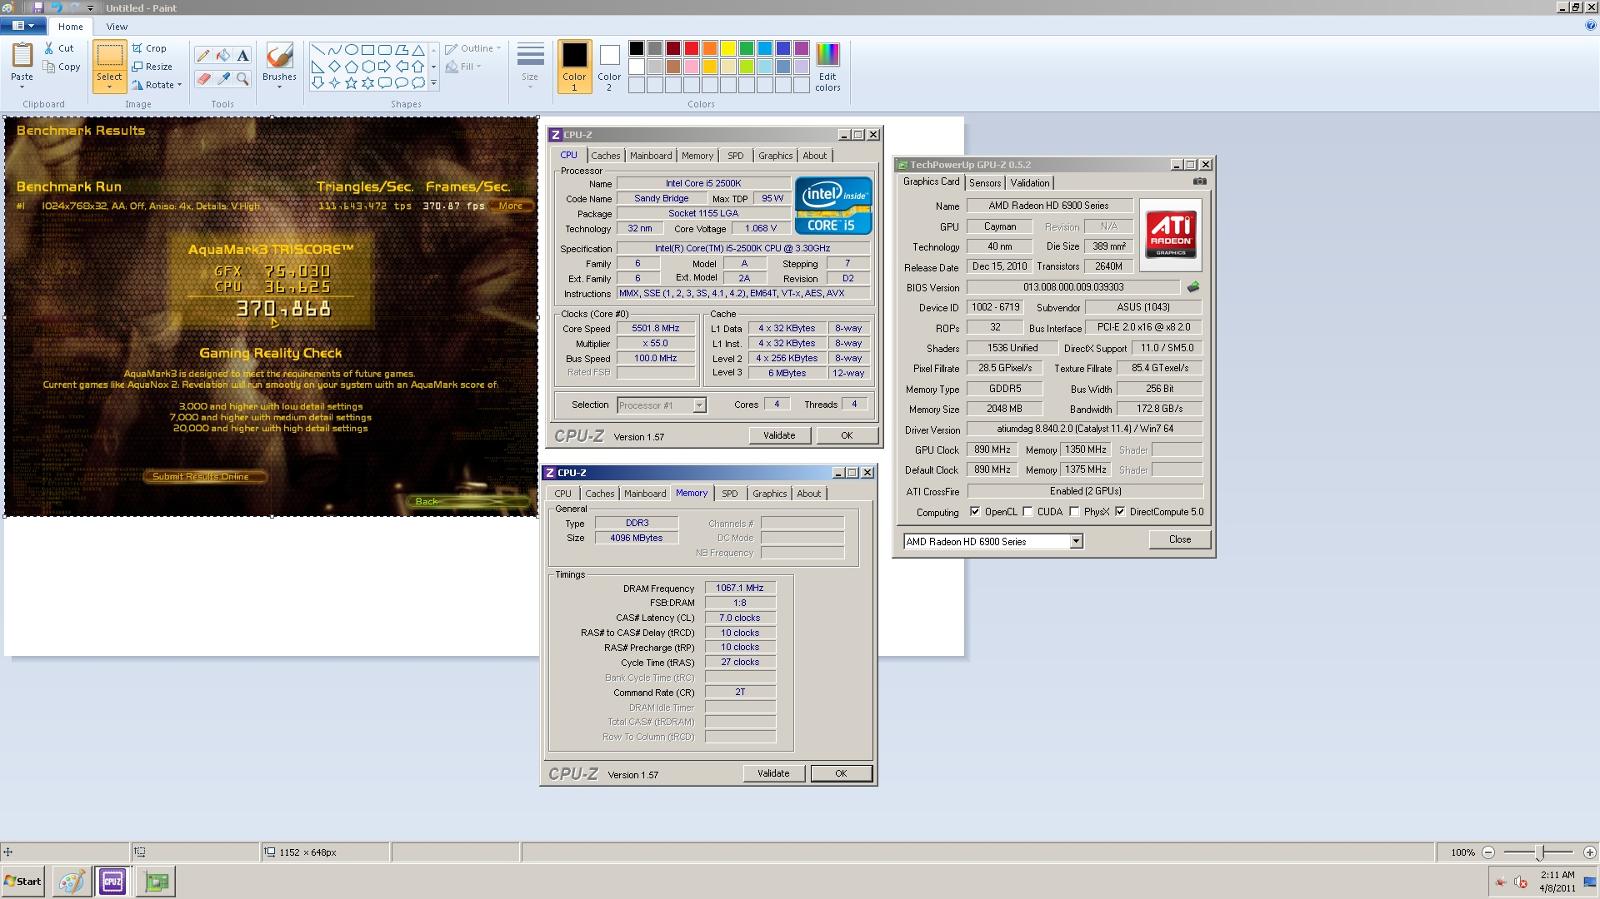Click the CPU-Z taskbar icon

(112, 881)
